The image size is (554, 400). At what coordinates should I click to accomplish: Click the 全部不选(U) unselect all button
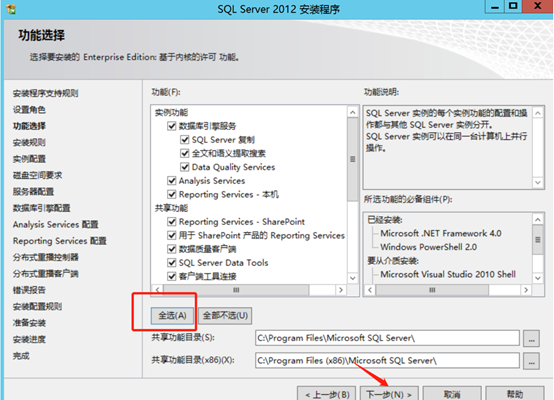(225, 315)
